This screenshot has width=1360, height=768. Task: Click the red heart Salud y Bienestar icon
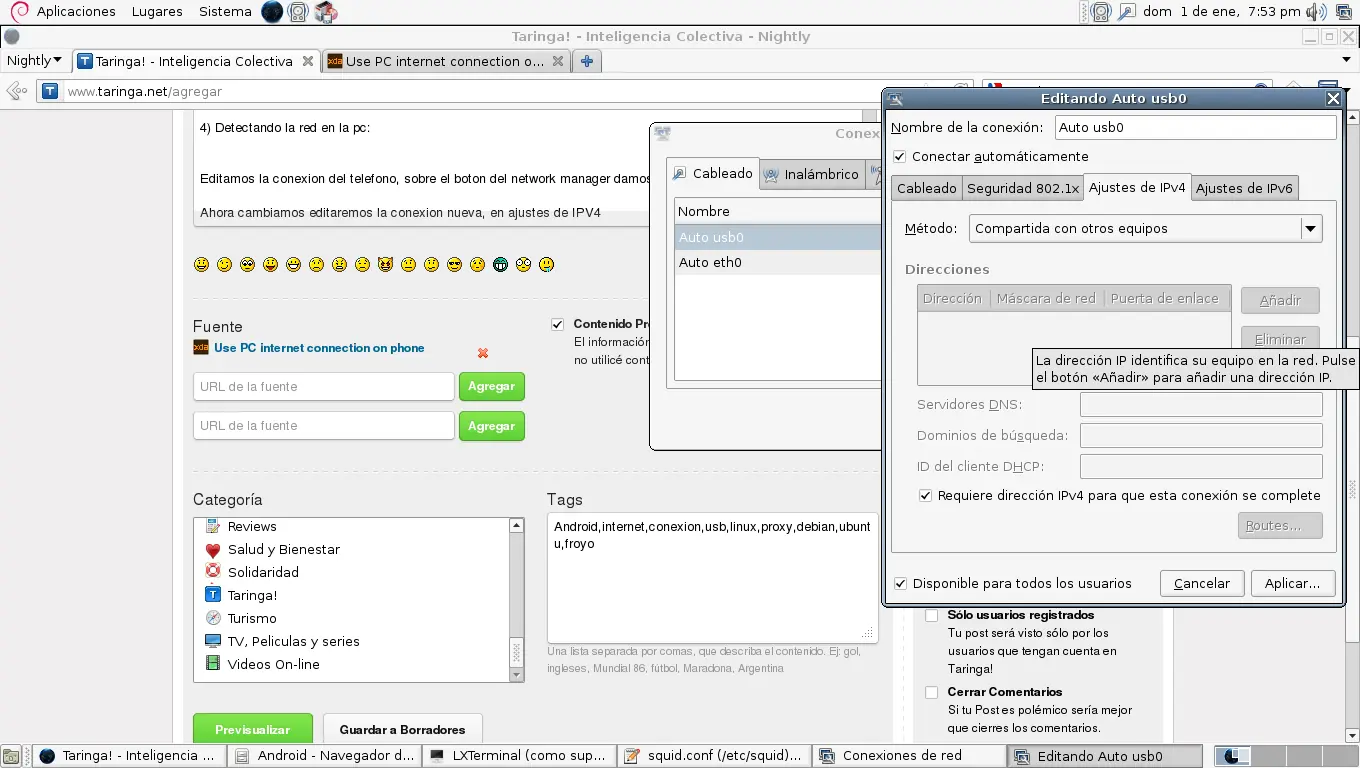tap(213, 550)
